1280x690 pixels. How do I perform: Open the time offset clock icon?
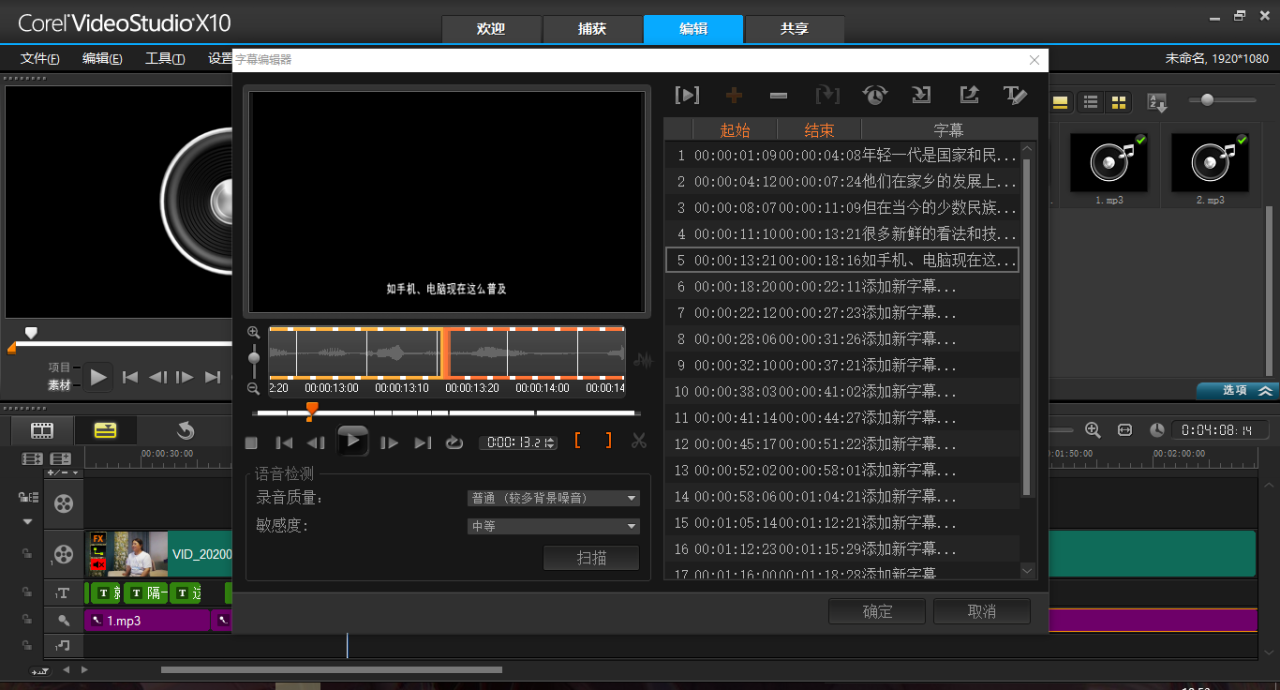click(x=875, y=95)
